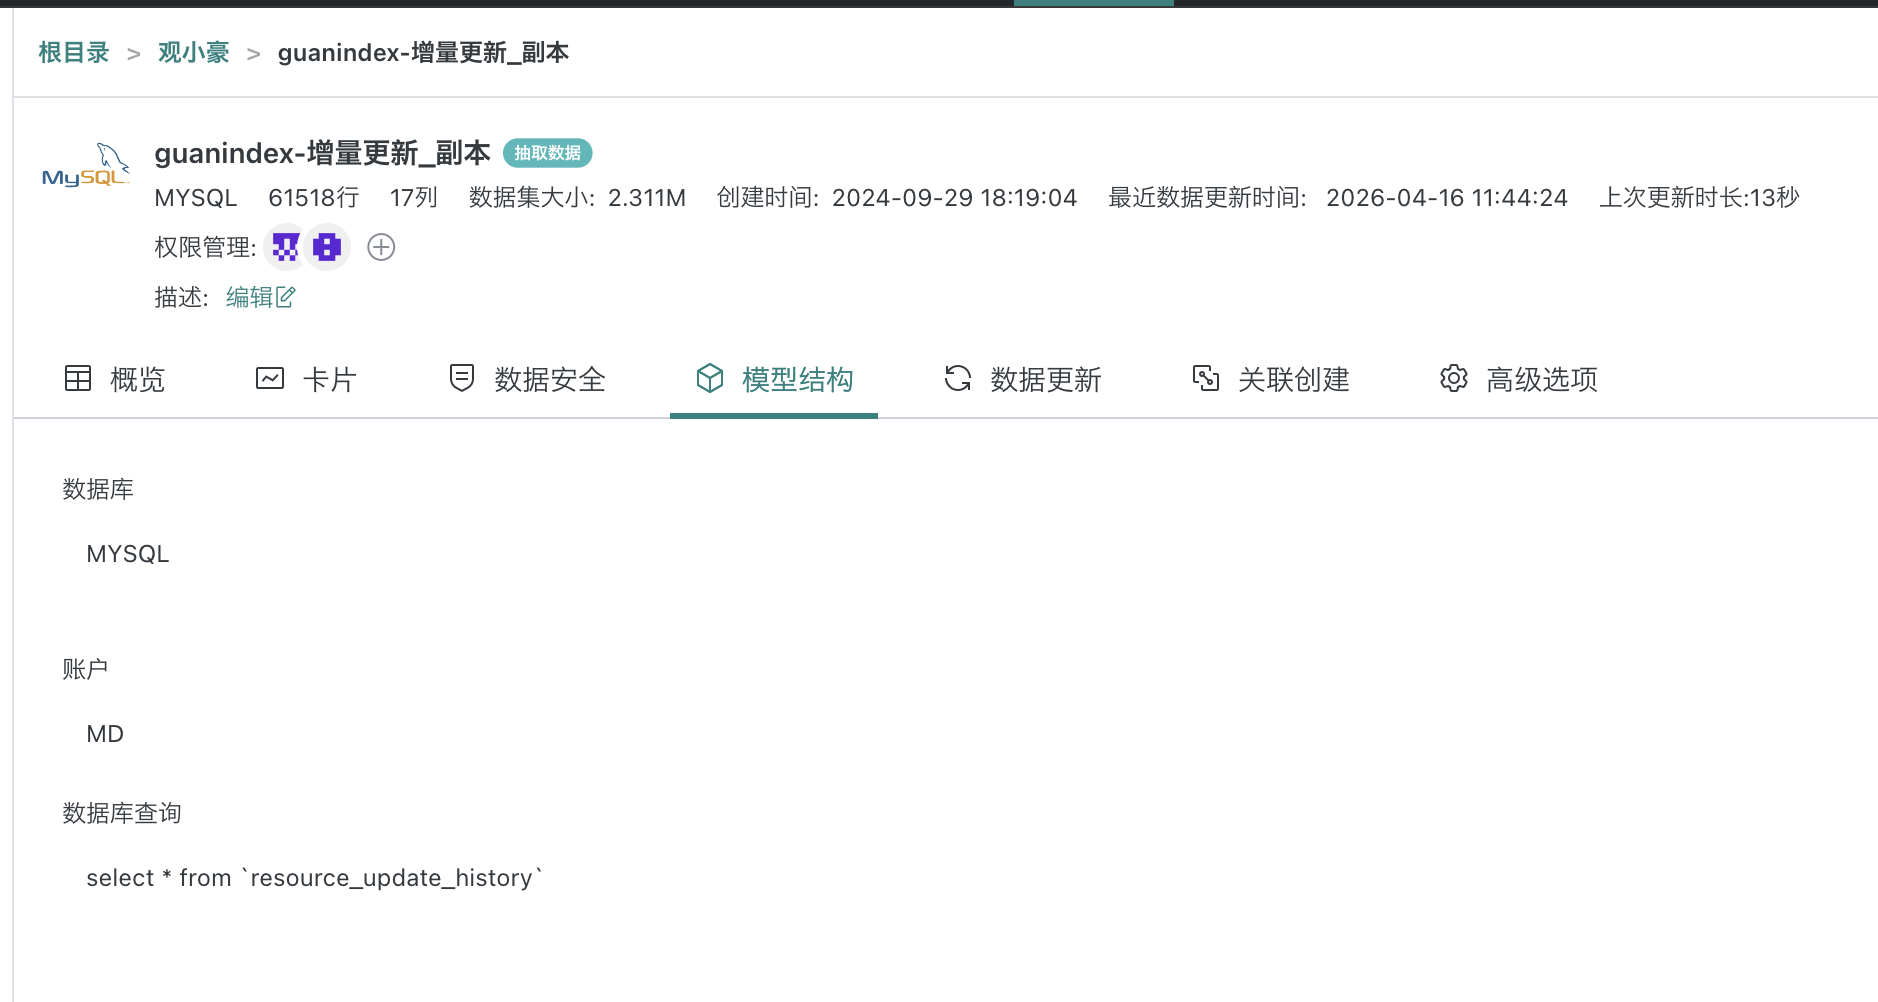1878x1002 pixels.
Task: Click the plus icon in 权限管理 to add member
Action: [x=381, y=247]
